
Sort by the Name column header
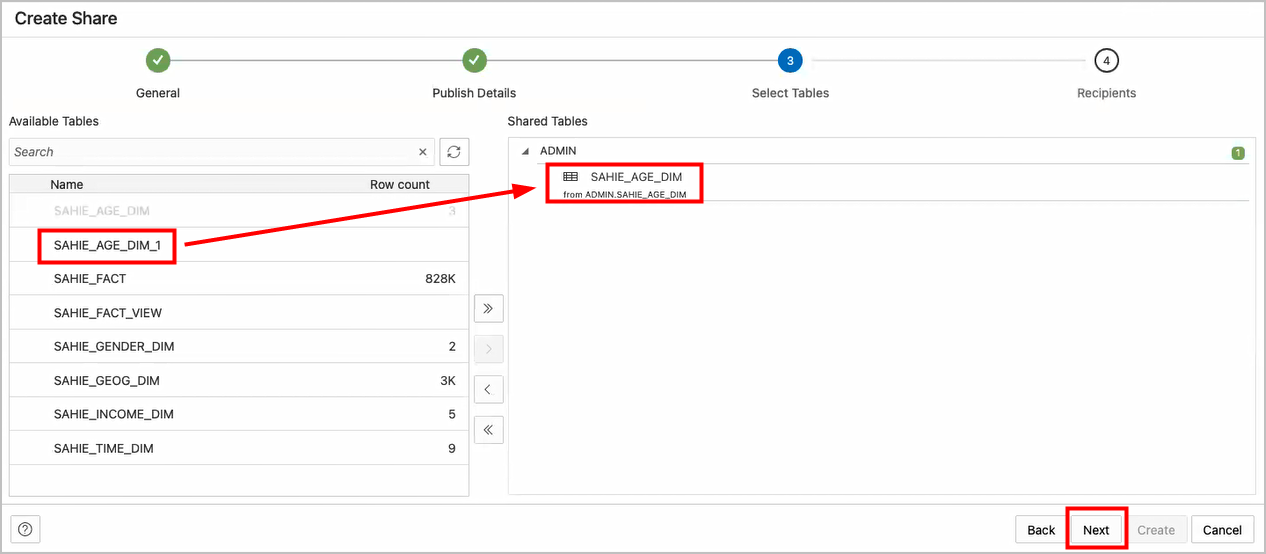point(67,184)
